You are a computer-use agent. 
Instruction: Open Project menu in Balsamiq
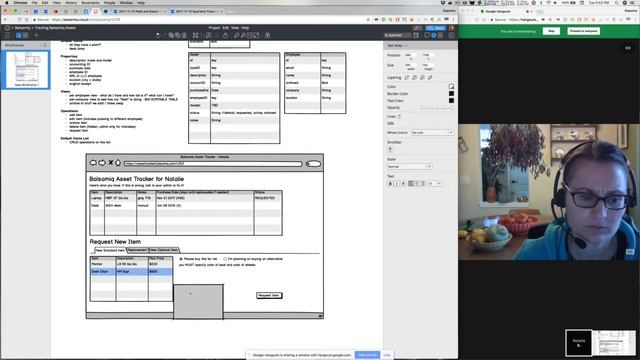[x=214, y=28]
